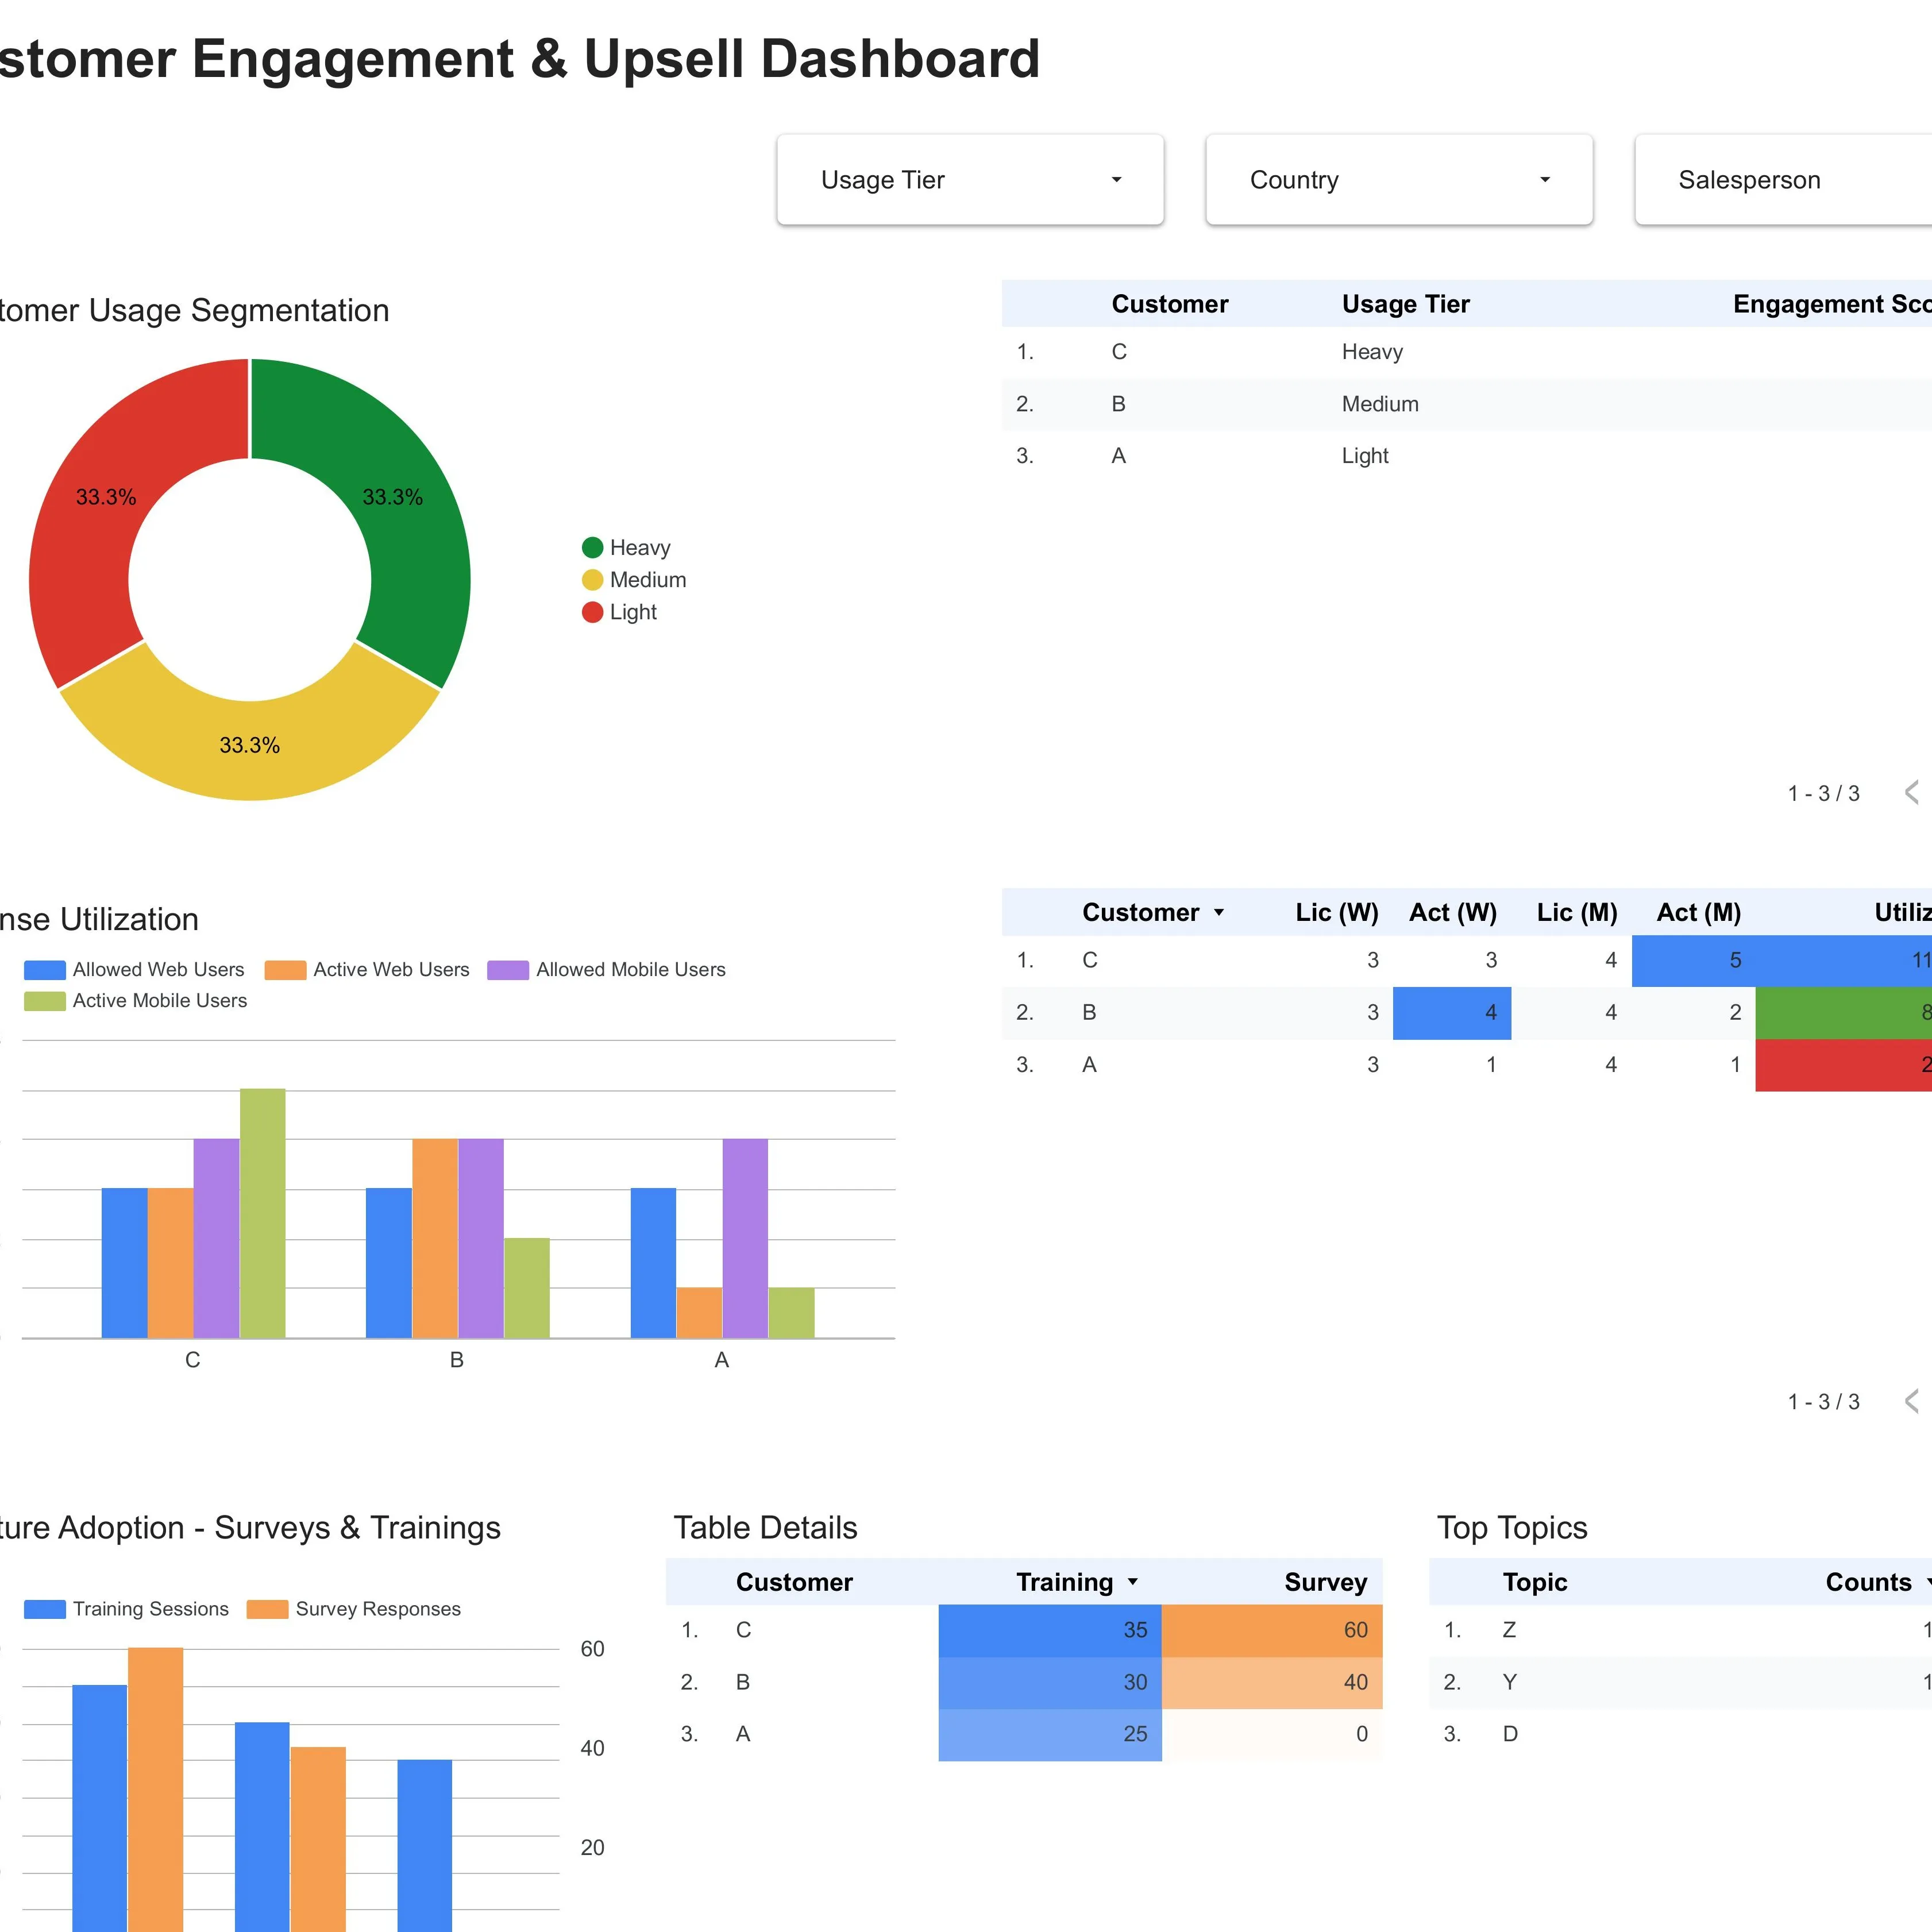
Task: Sort by Act (W) column header
Action: click(1452, 913)
